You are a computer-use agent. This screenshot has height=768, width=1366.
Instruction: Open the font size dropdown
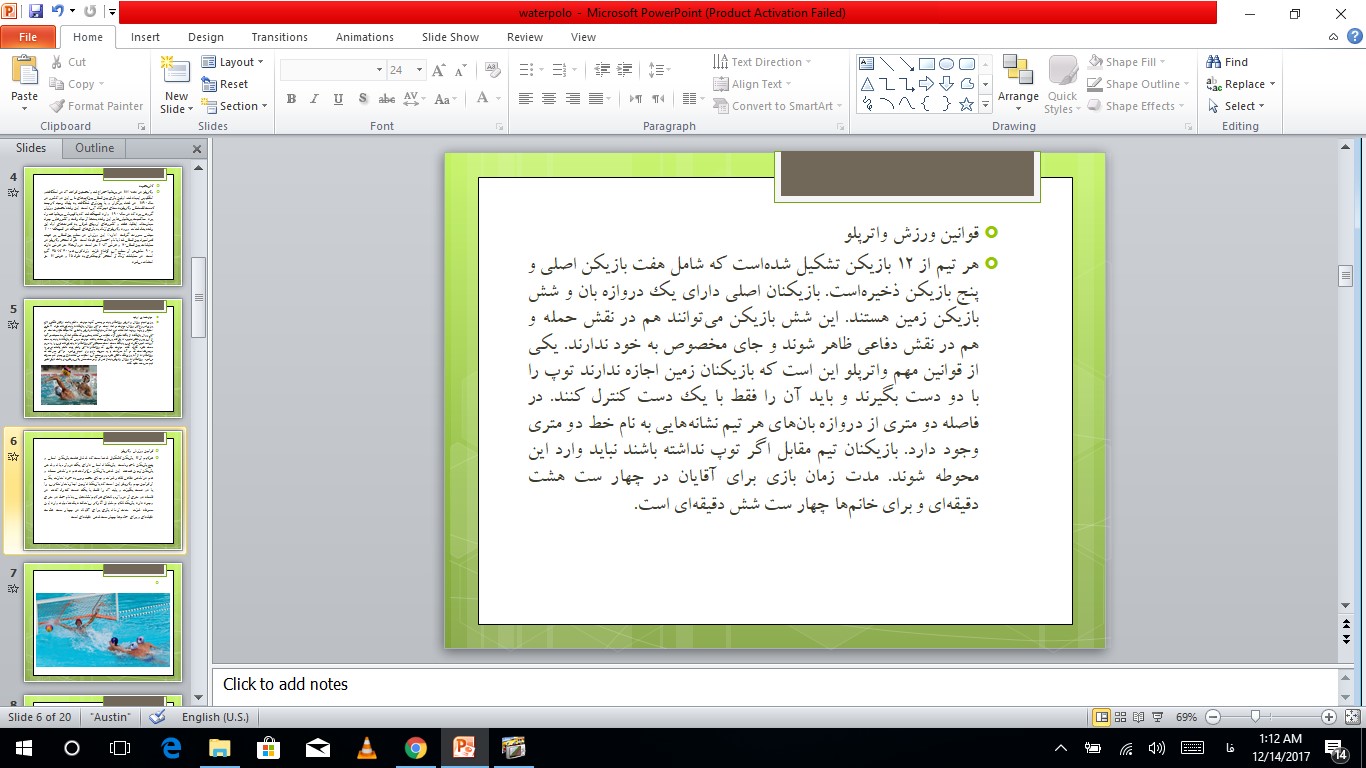click(x=419, y=70)
